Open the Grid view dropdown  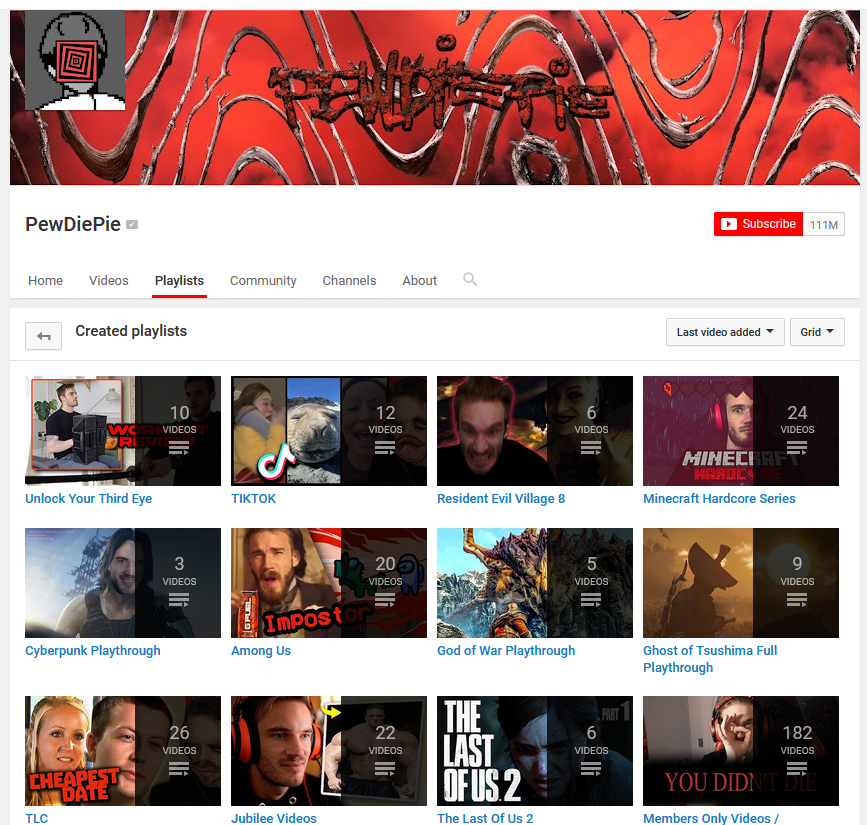point(816,331)
